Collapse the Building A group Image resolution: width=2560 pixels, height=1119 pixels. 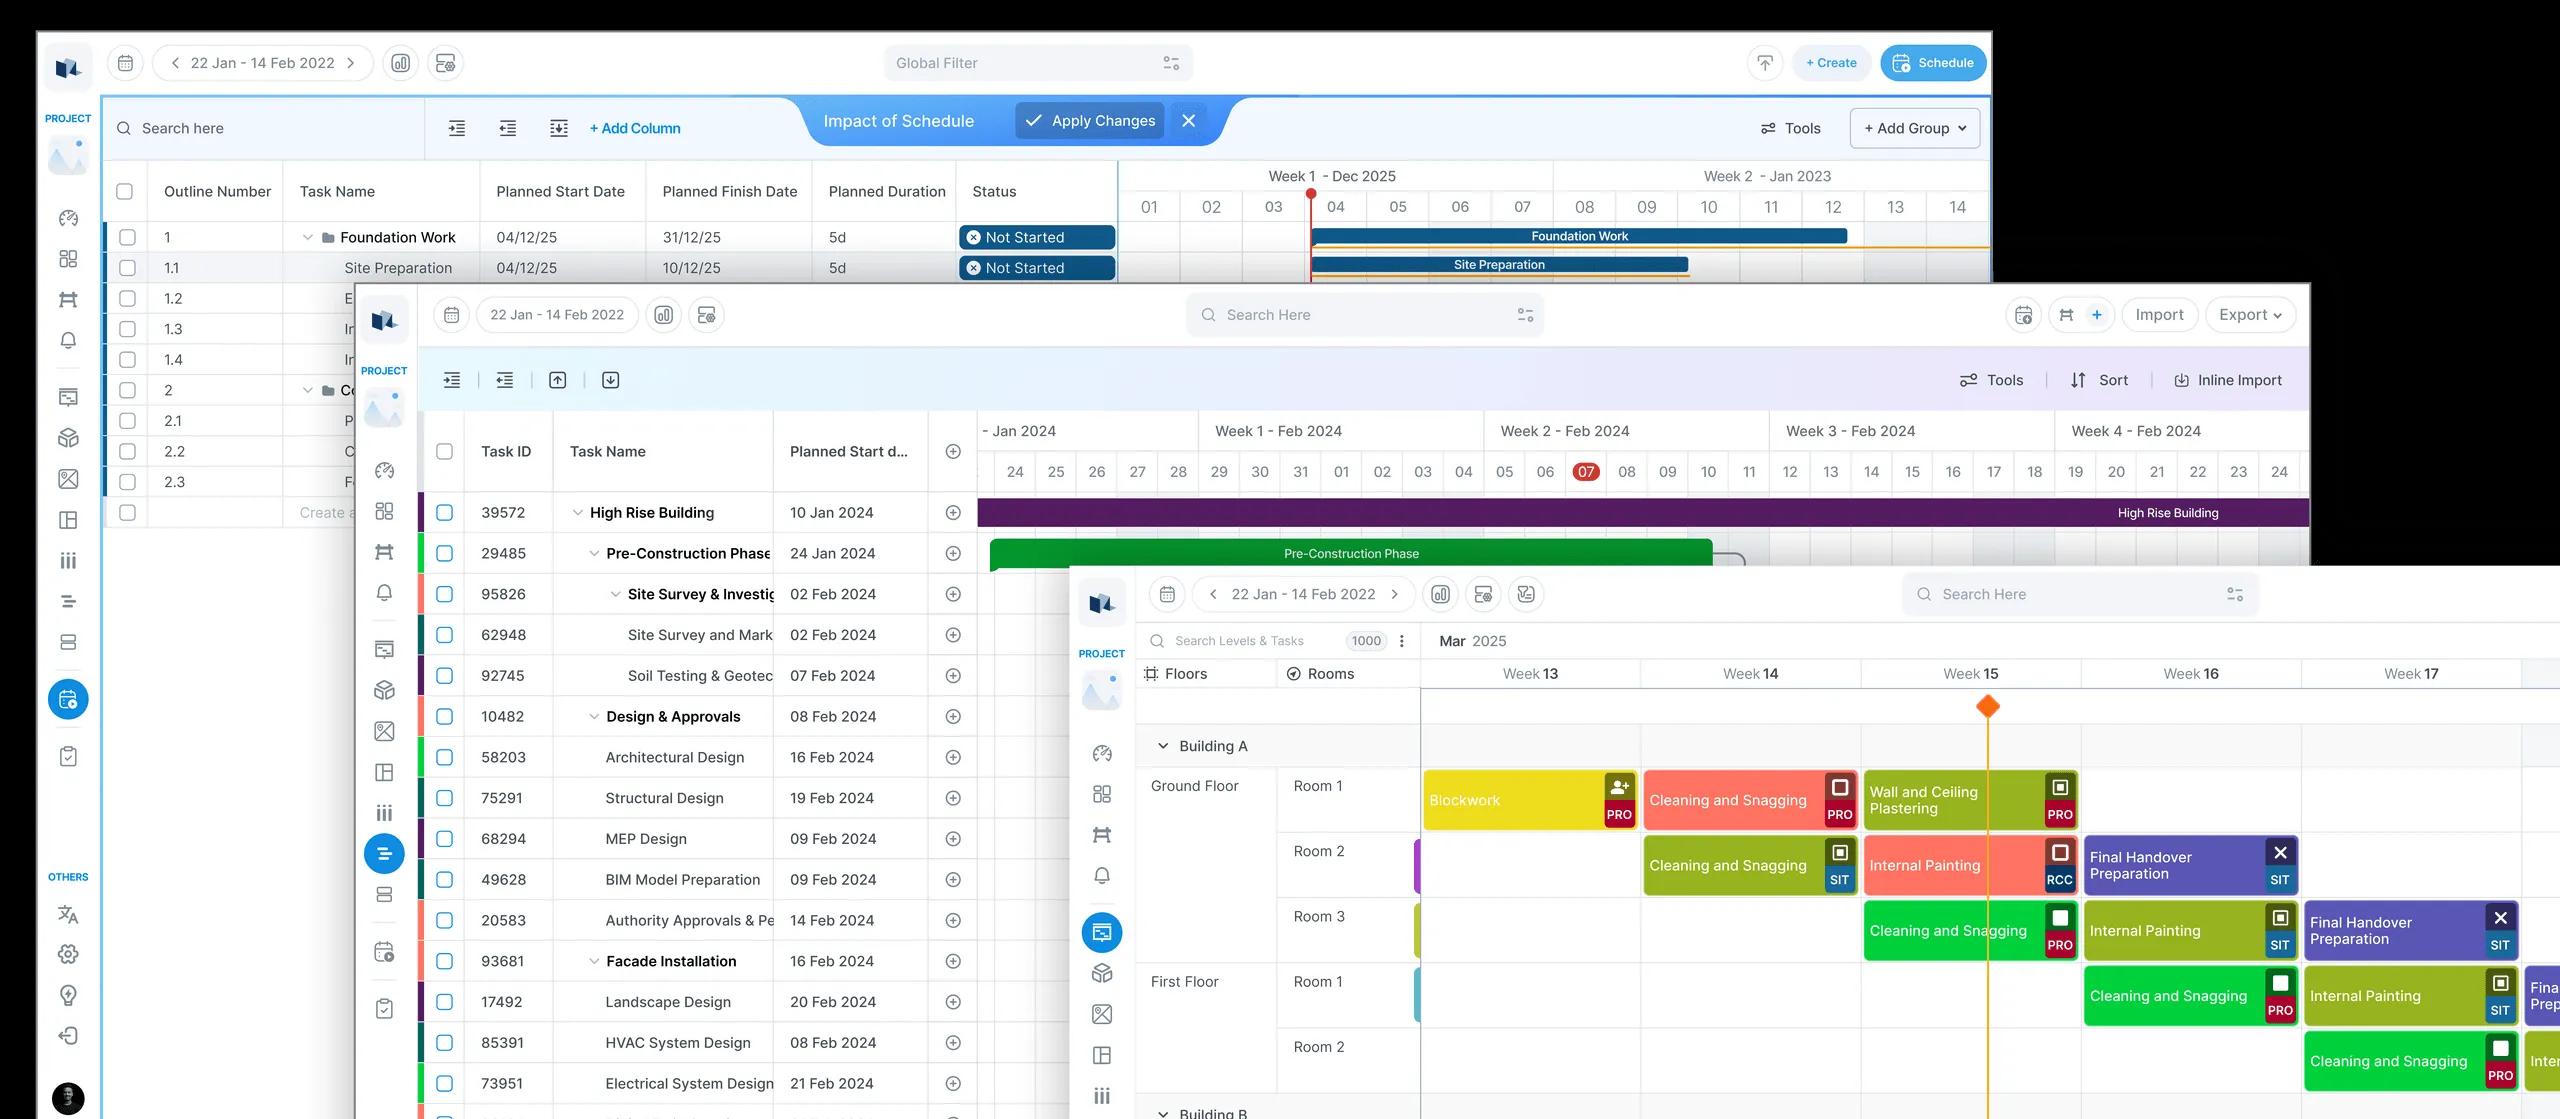(x=1163, y=746)
